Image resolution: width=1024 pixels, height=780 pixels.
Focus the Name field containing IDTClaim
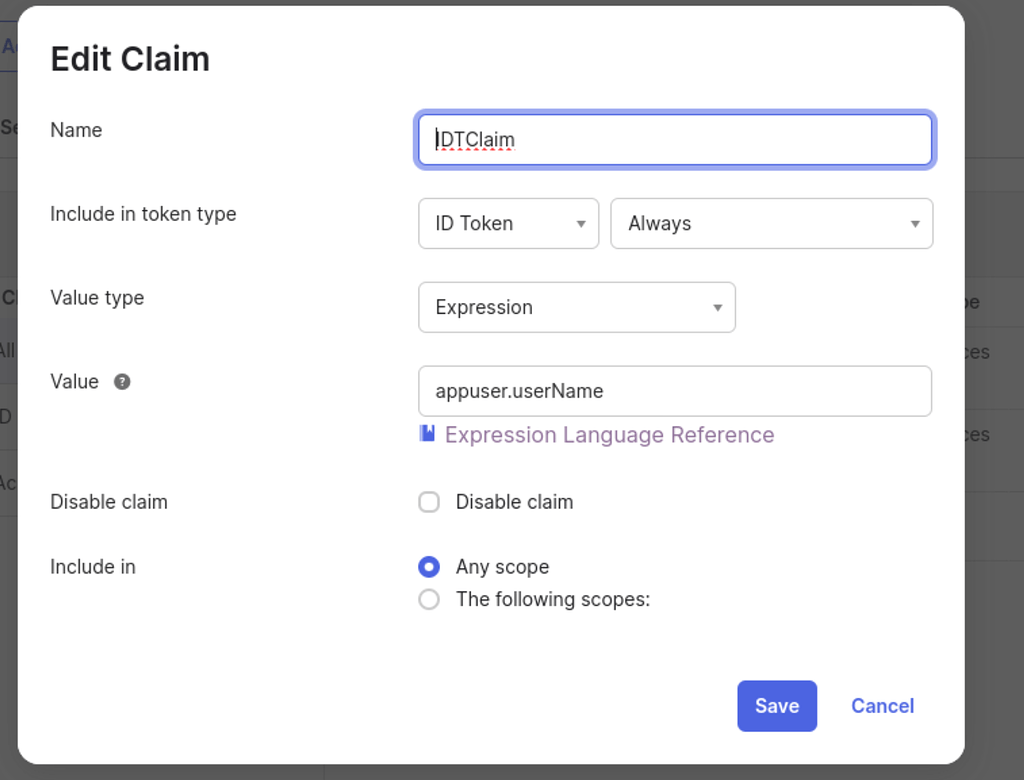(x=675, y=140)
